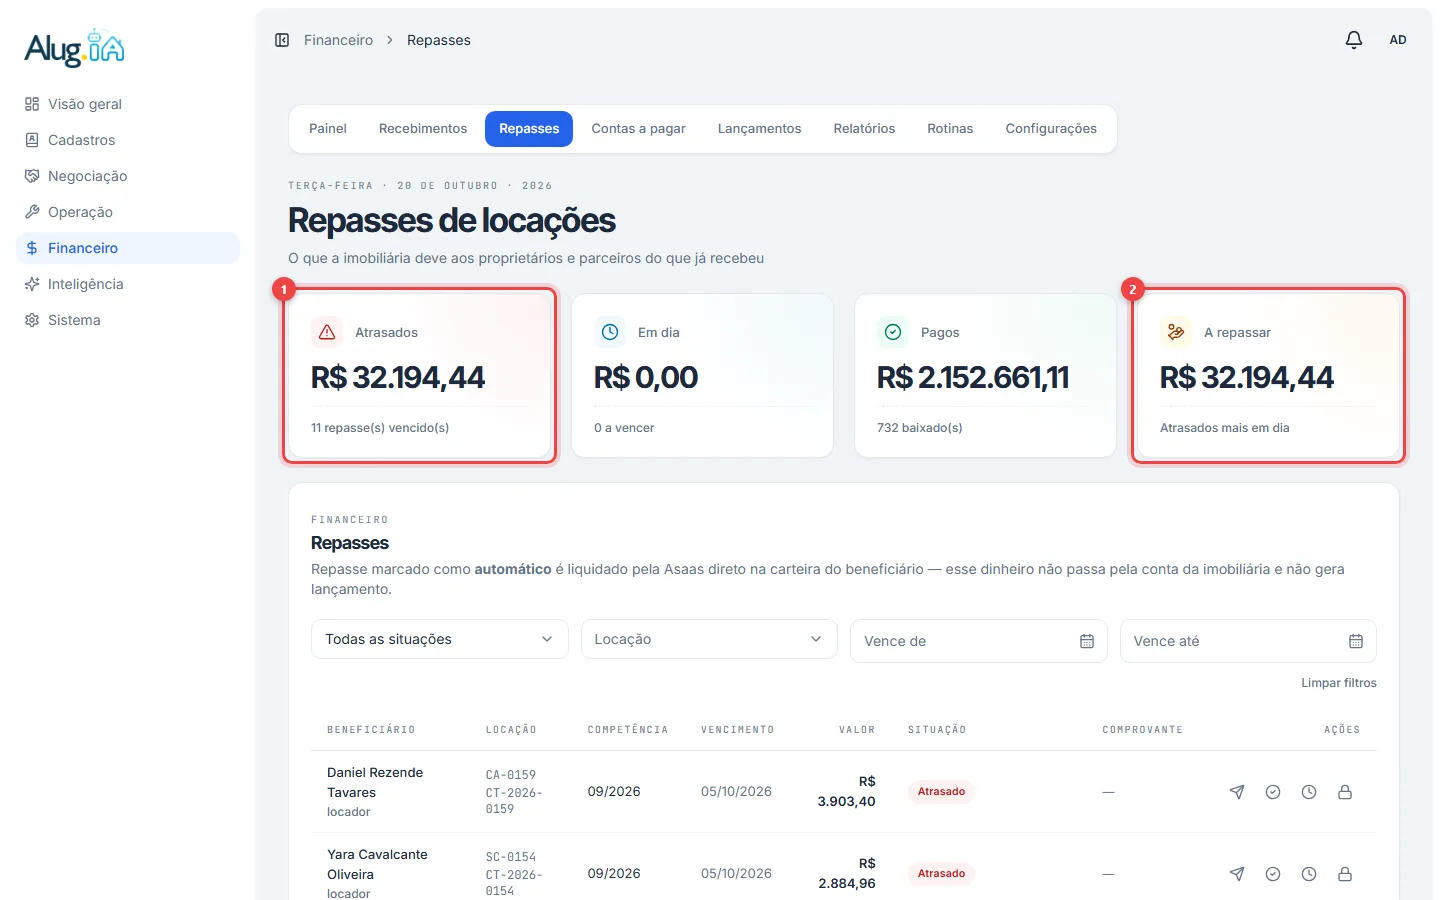Open the Vence até calendar picker icon
This screenshot has height=900, width=1440.
point(1356,641)
